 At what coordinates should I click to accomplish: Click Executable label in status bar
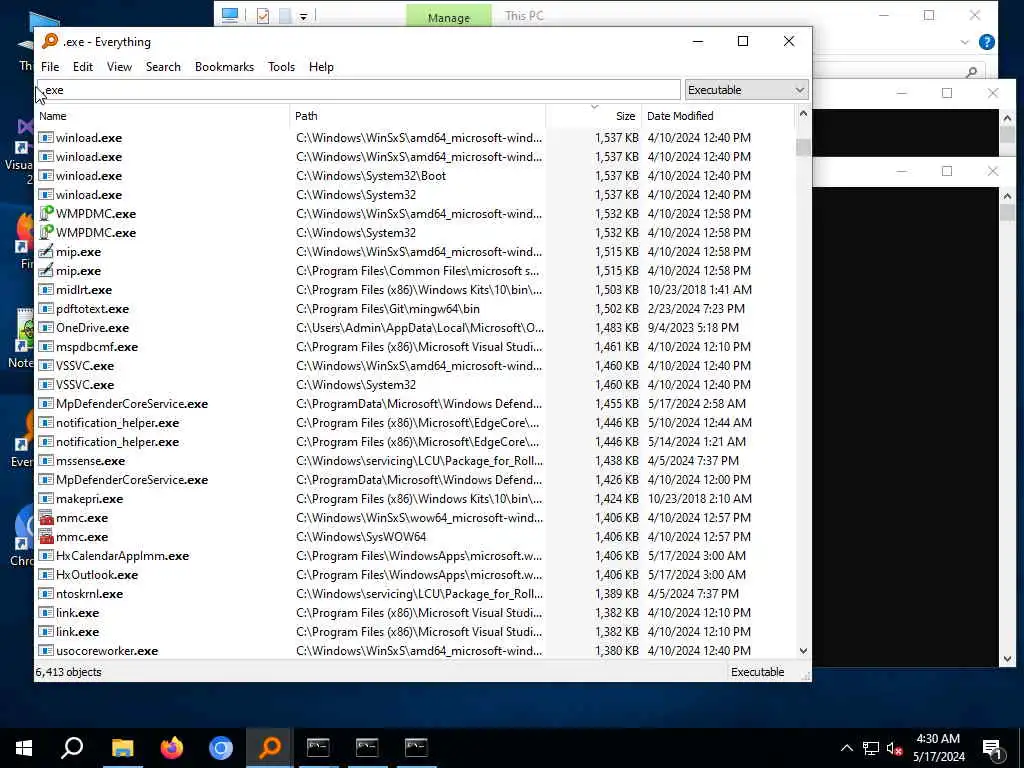(758, 672)
